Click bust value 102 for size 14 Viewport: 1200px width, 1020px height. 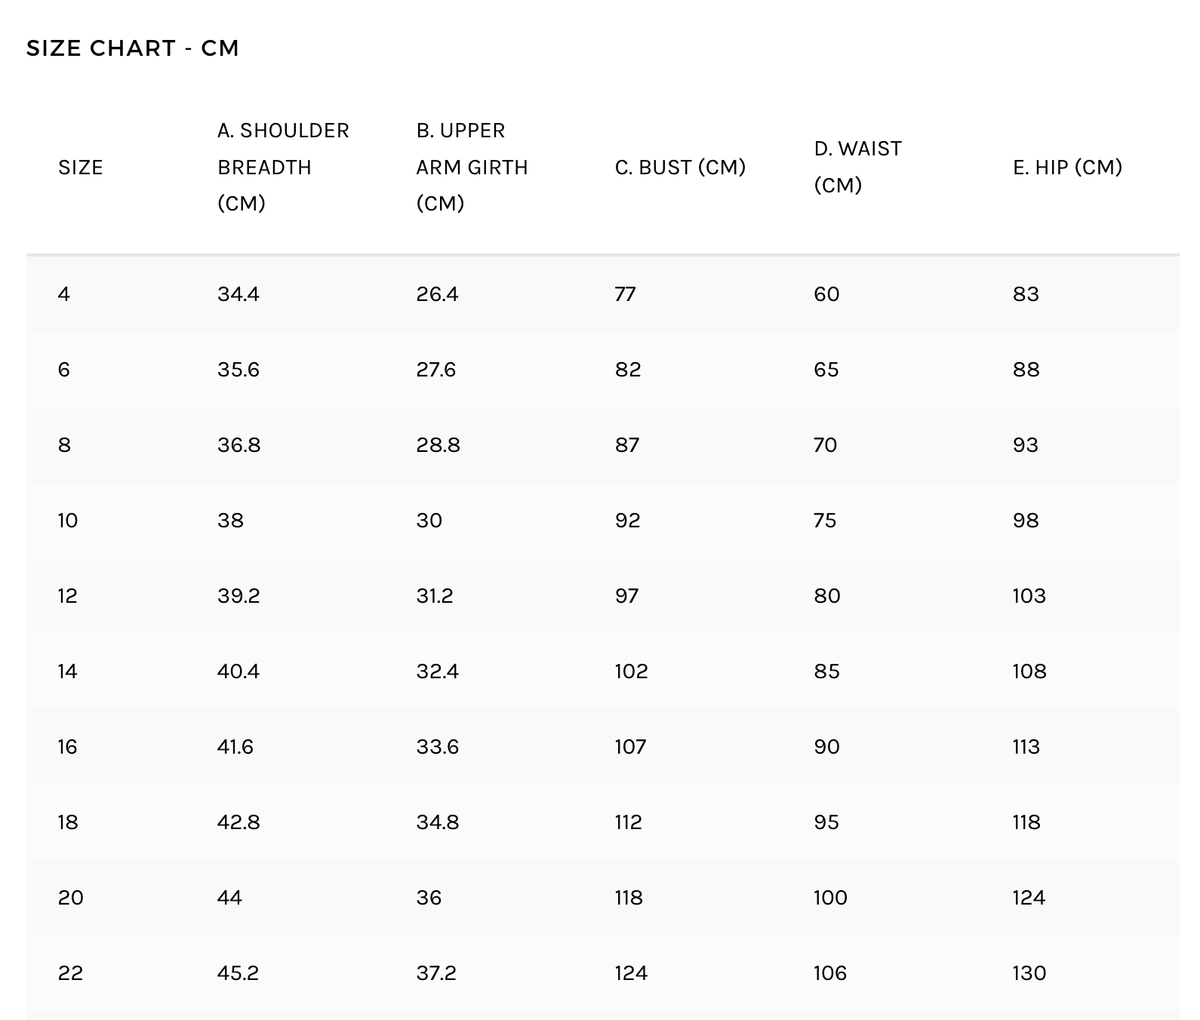[631, 671]
